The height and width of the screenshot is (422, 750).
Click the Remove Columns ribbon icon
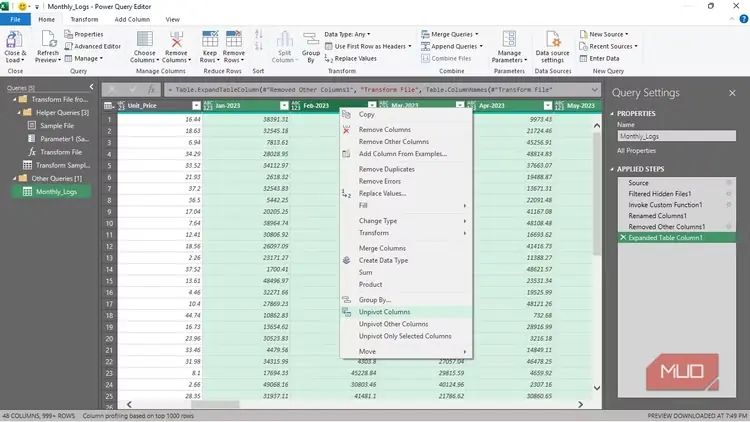176,40
